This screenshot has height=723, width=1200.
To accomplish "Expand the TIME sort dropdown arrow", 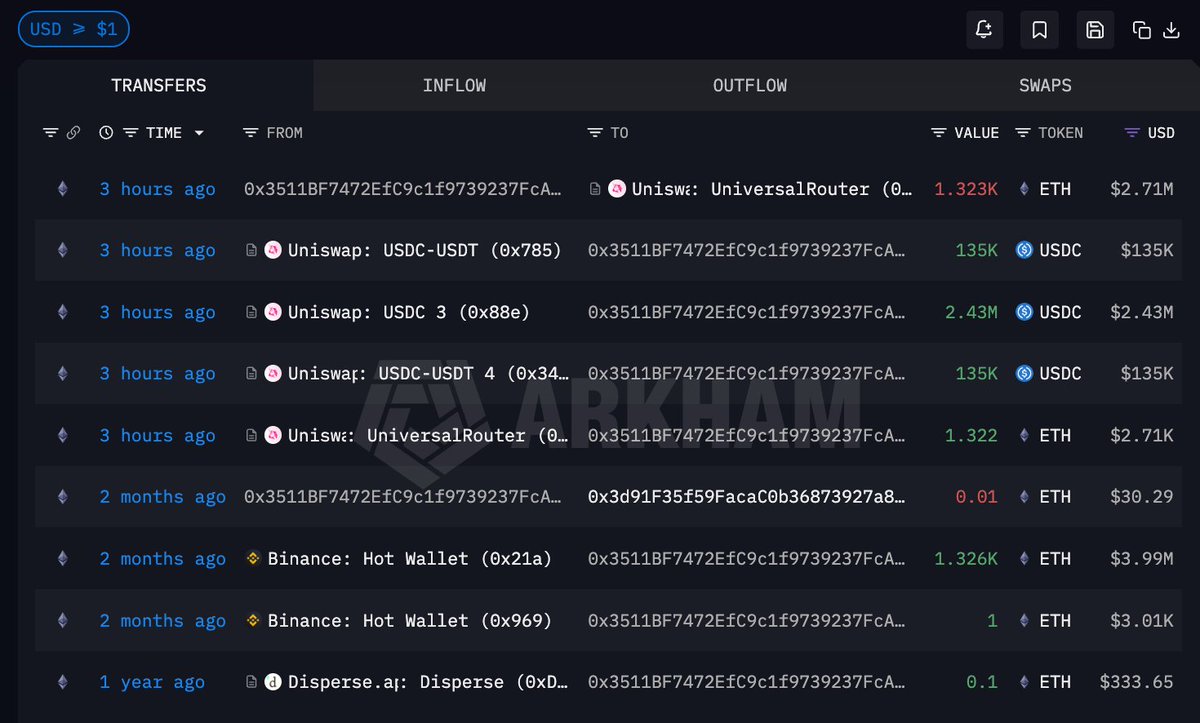I will click(199, 133).
